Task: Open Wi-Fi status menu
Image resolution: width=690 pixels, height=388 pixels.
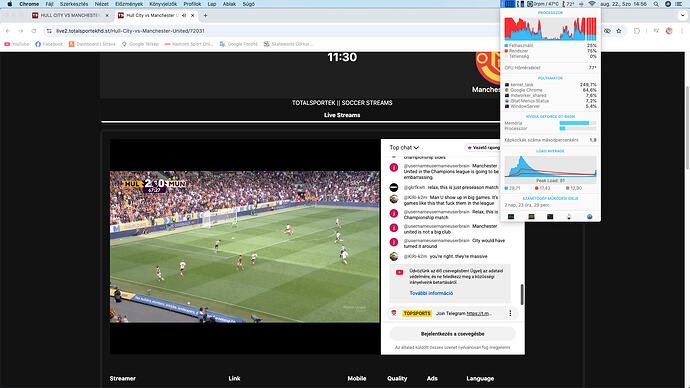Action: click(592, 4)
